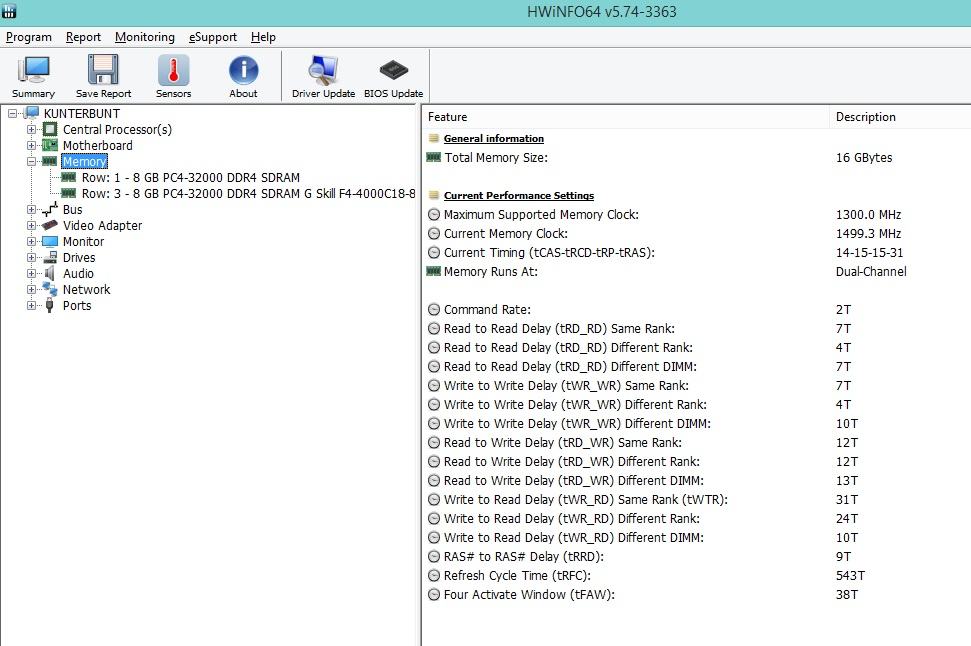The height and width of the screenshot is (646, 971).
Task: Click the Row: 1 memory stick icon
Action: tap(69, 177)
